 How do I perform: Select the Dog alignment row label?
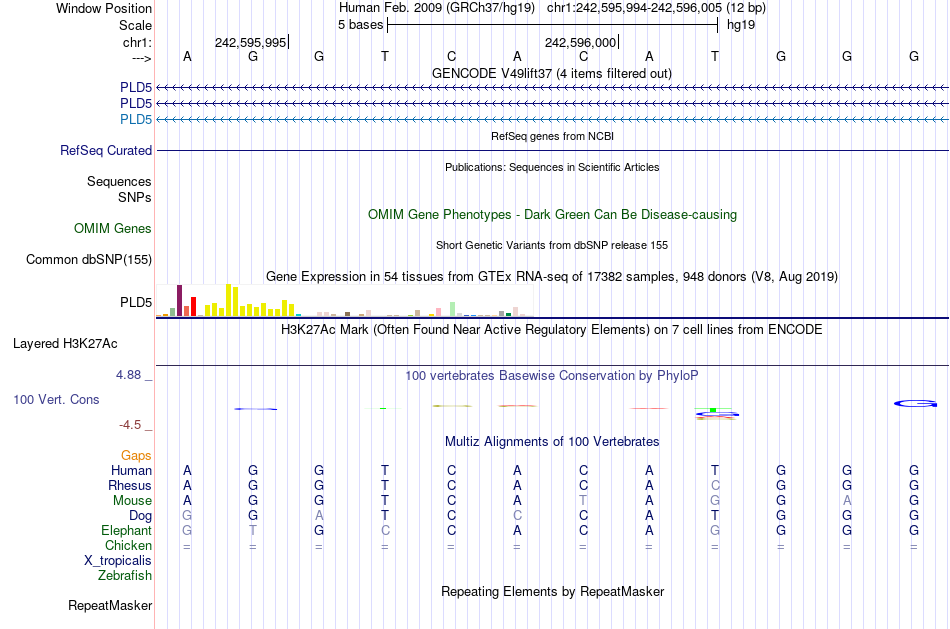[140, 516]
